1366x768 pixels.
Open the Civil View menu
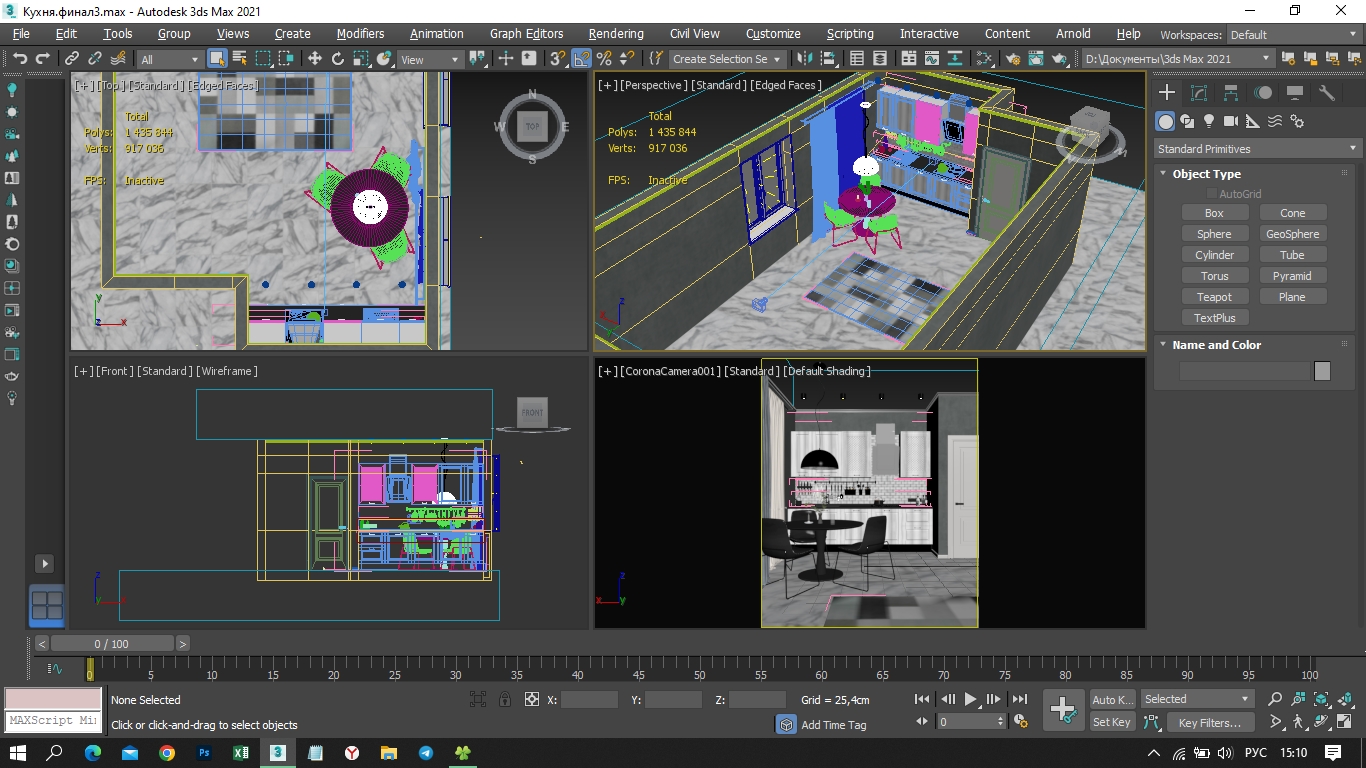pyautogui.click(x=695, y=34)
